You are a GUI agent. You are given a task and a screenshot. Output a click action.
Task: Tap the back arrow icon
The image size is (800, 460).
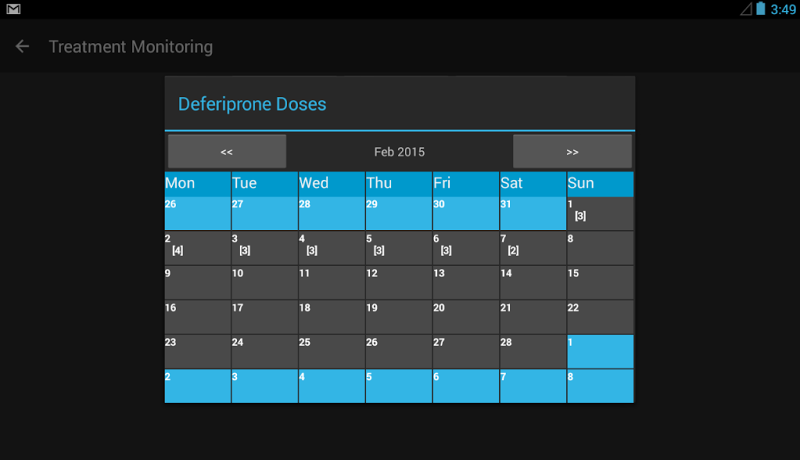tap(22, 46)
